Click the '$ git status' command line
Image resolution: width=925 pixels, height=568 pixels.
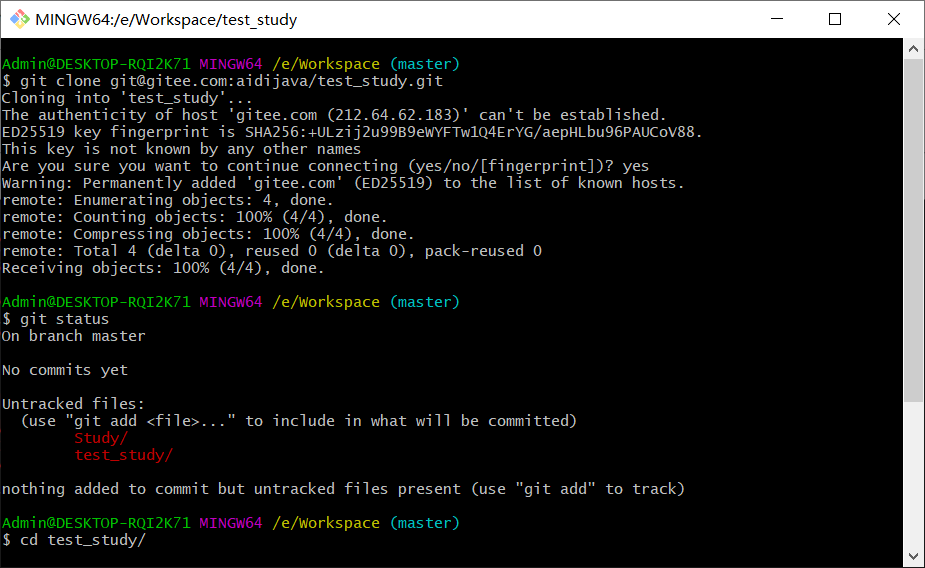pos(55,319)
